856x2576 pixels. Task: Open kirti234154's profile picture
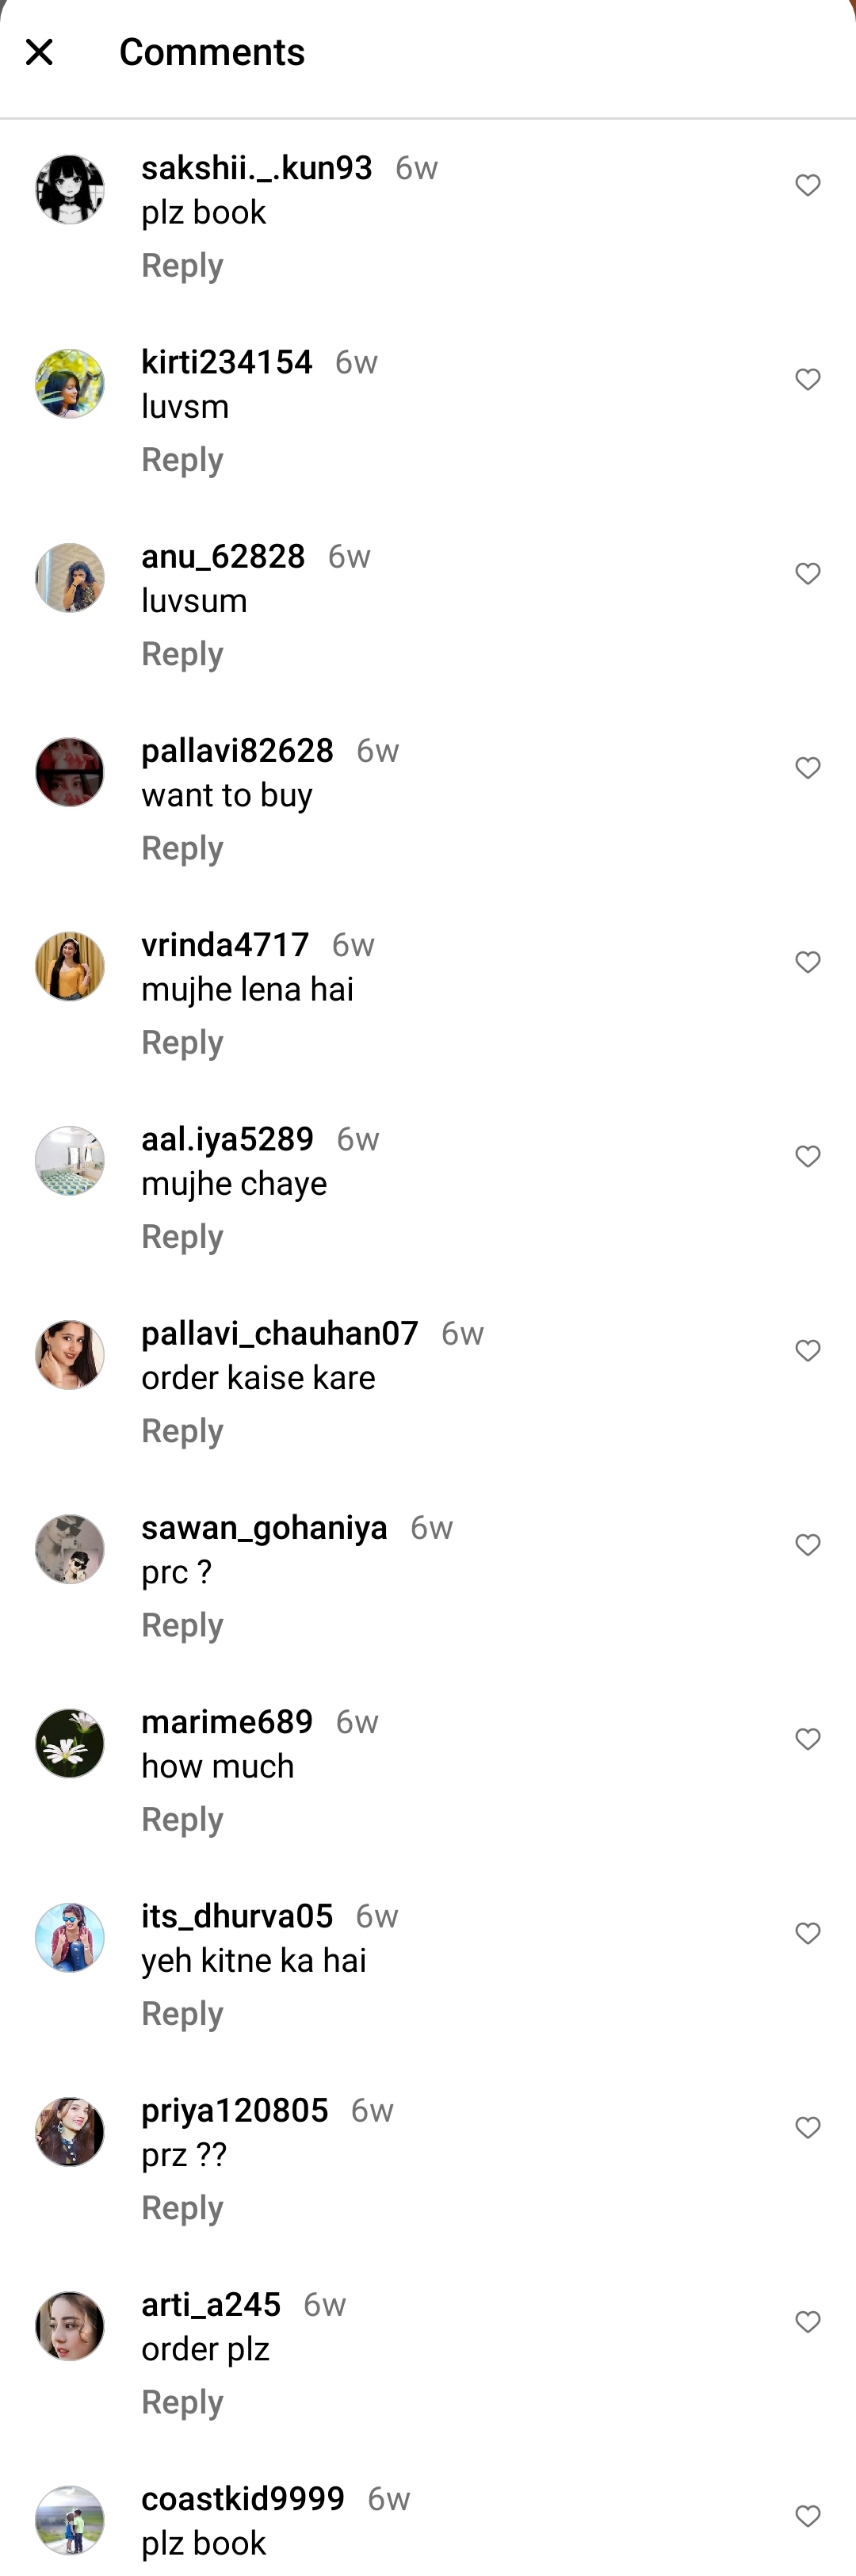tap(70, 383)
